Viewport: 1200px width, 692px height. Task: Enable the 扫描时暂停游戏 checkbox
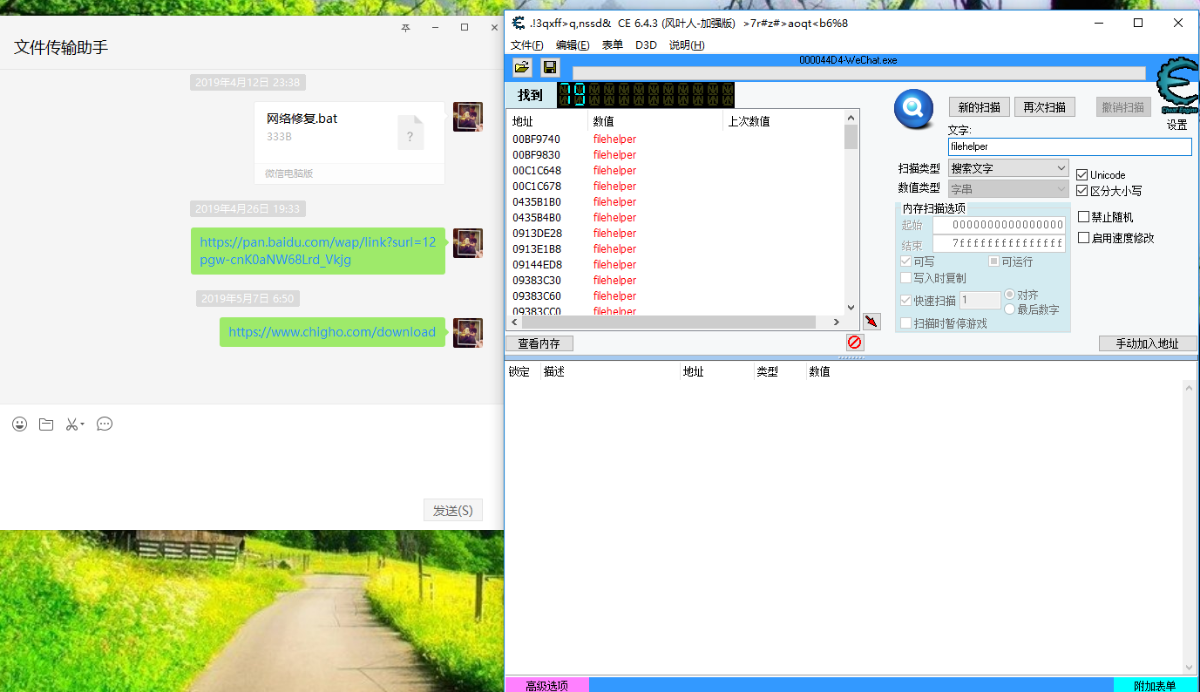pyautogui.click(x=906, y=323)
